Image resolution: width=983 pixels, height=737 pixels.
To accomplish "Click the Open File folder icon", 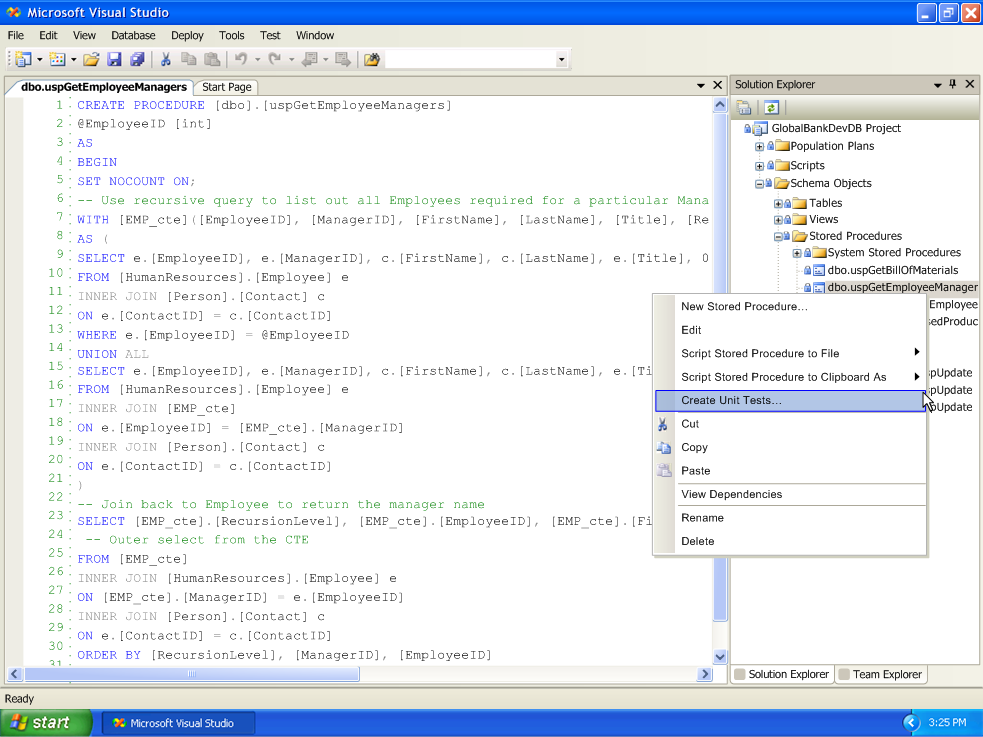I will tap(91, 60).
